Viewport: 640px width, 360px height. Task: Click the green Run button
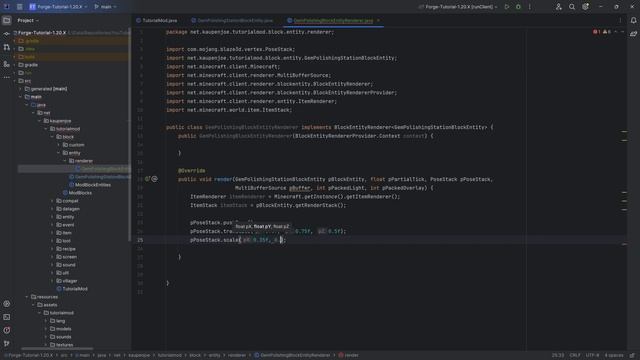click(507, 7)
